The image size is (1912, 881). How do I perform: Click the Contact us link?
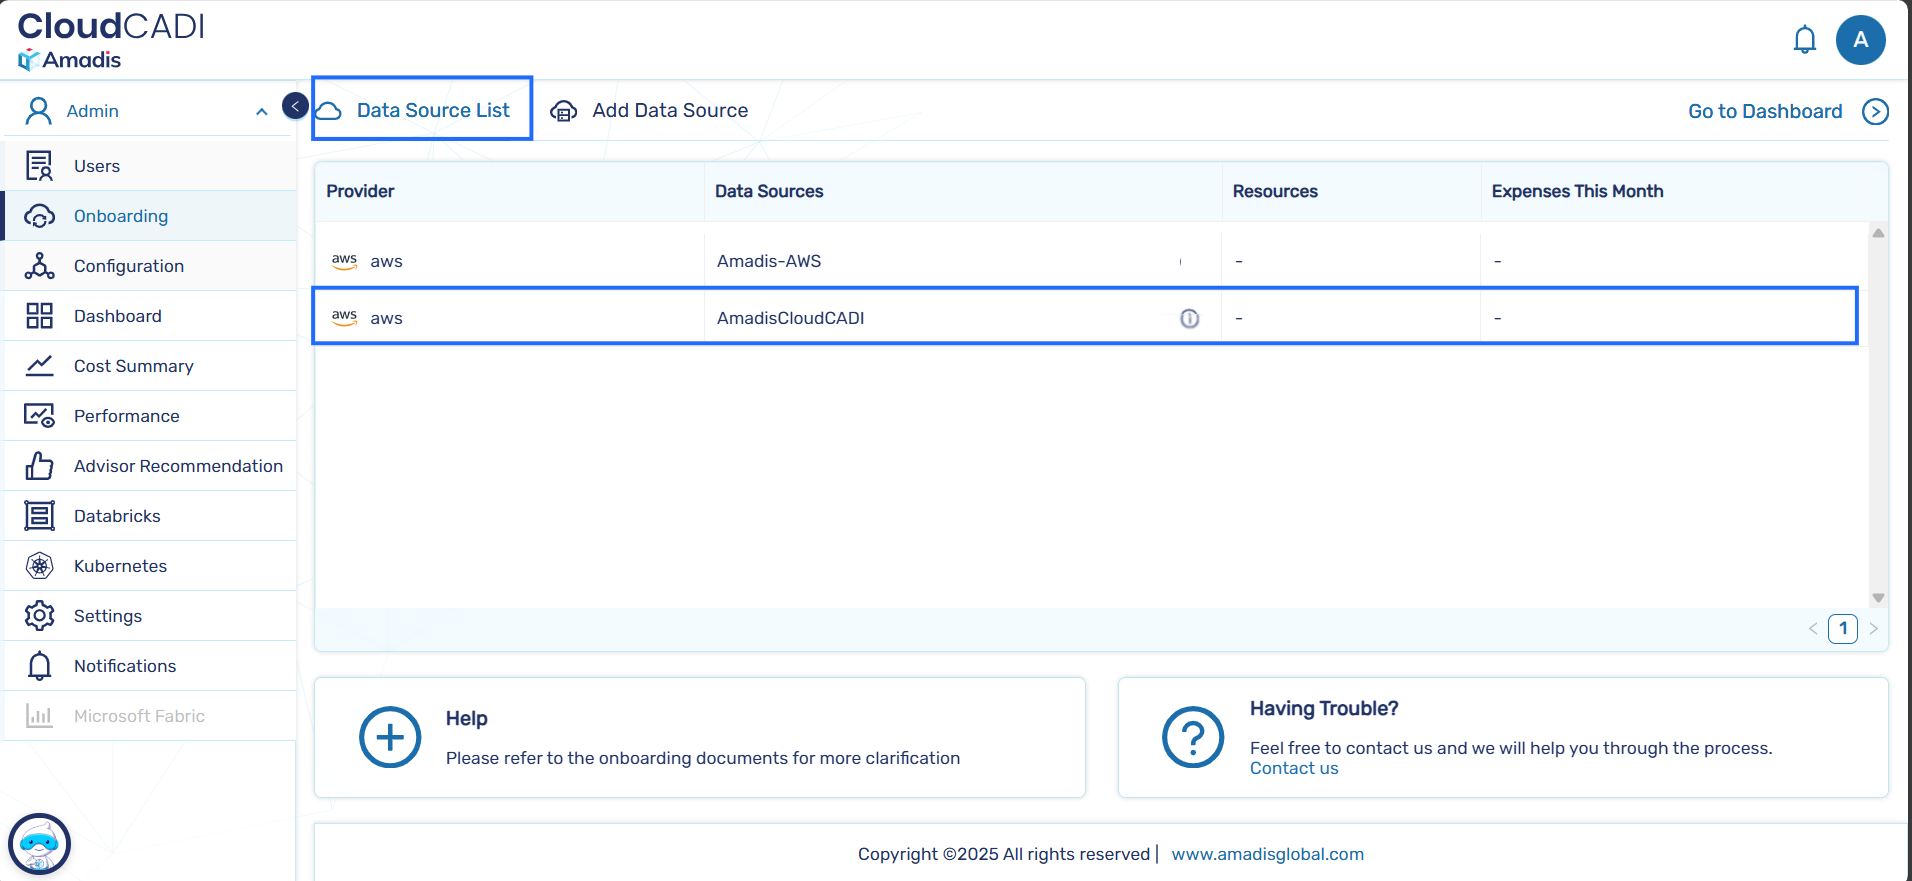(x=1293, y=768)
